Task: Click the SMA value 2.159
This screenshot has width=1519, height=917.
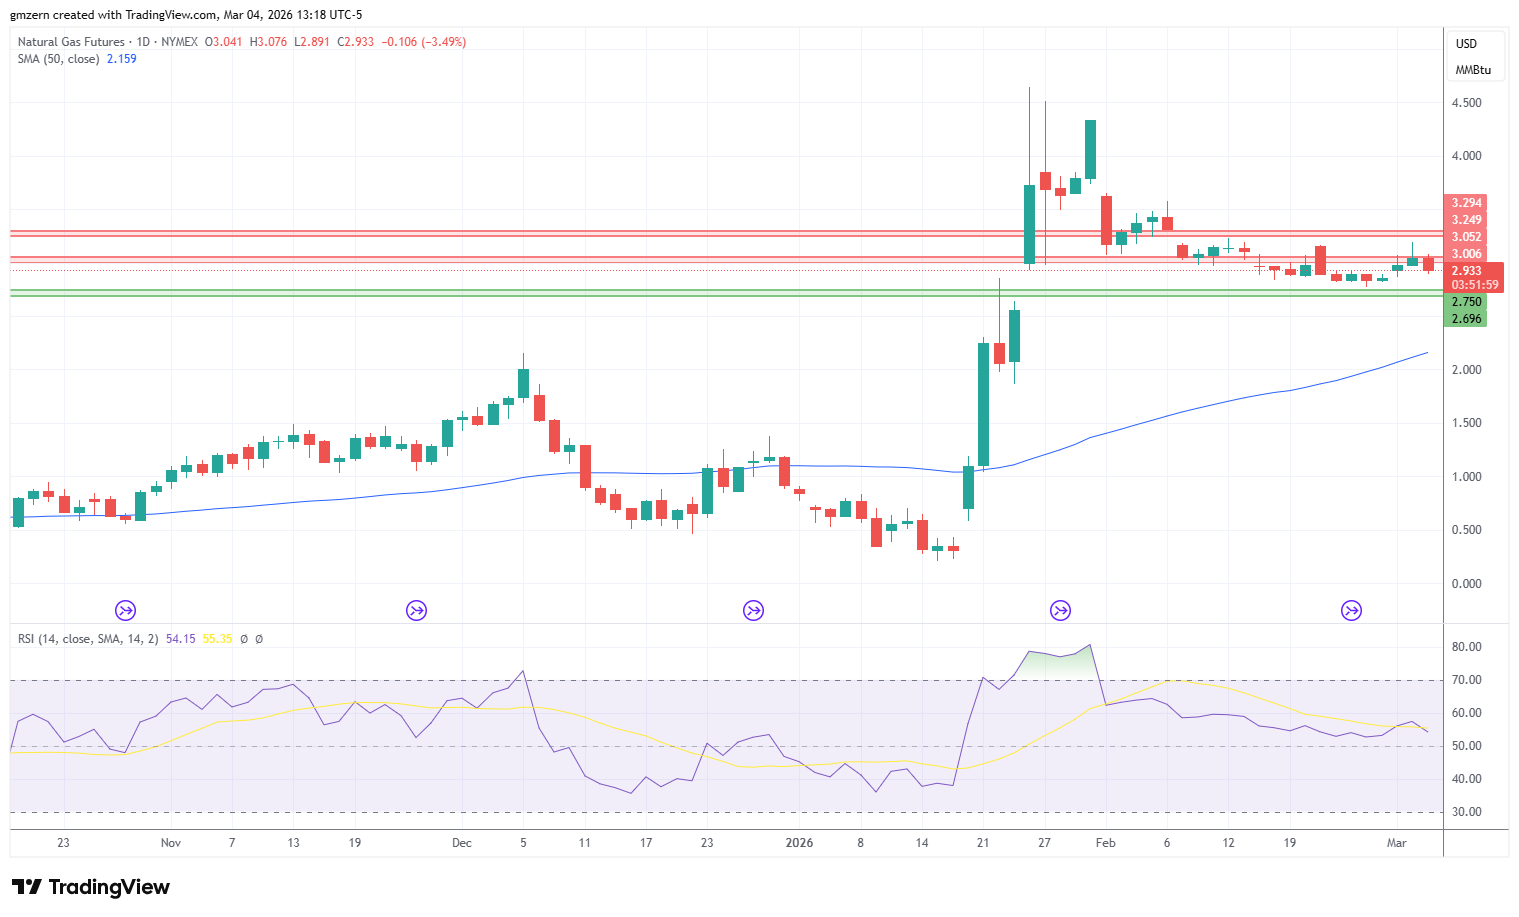Action: pos(122,59)
